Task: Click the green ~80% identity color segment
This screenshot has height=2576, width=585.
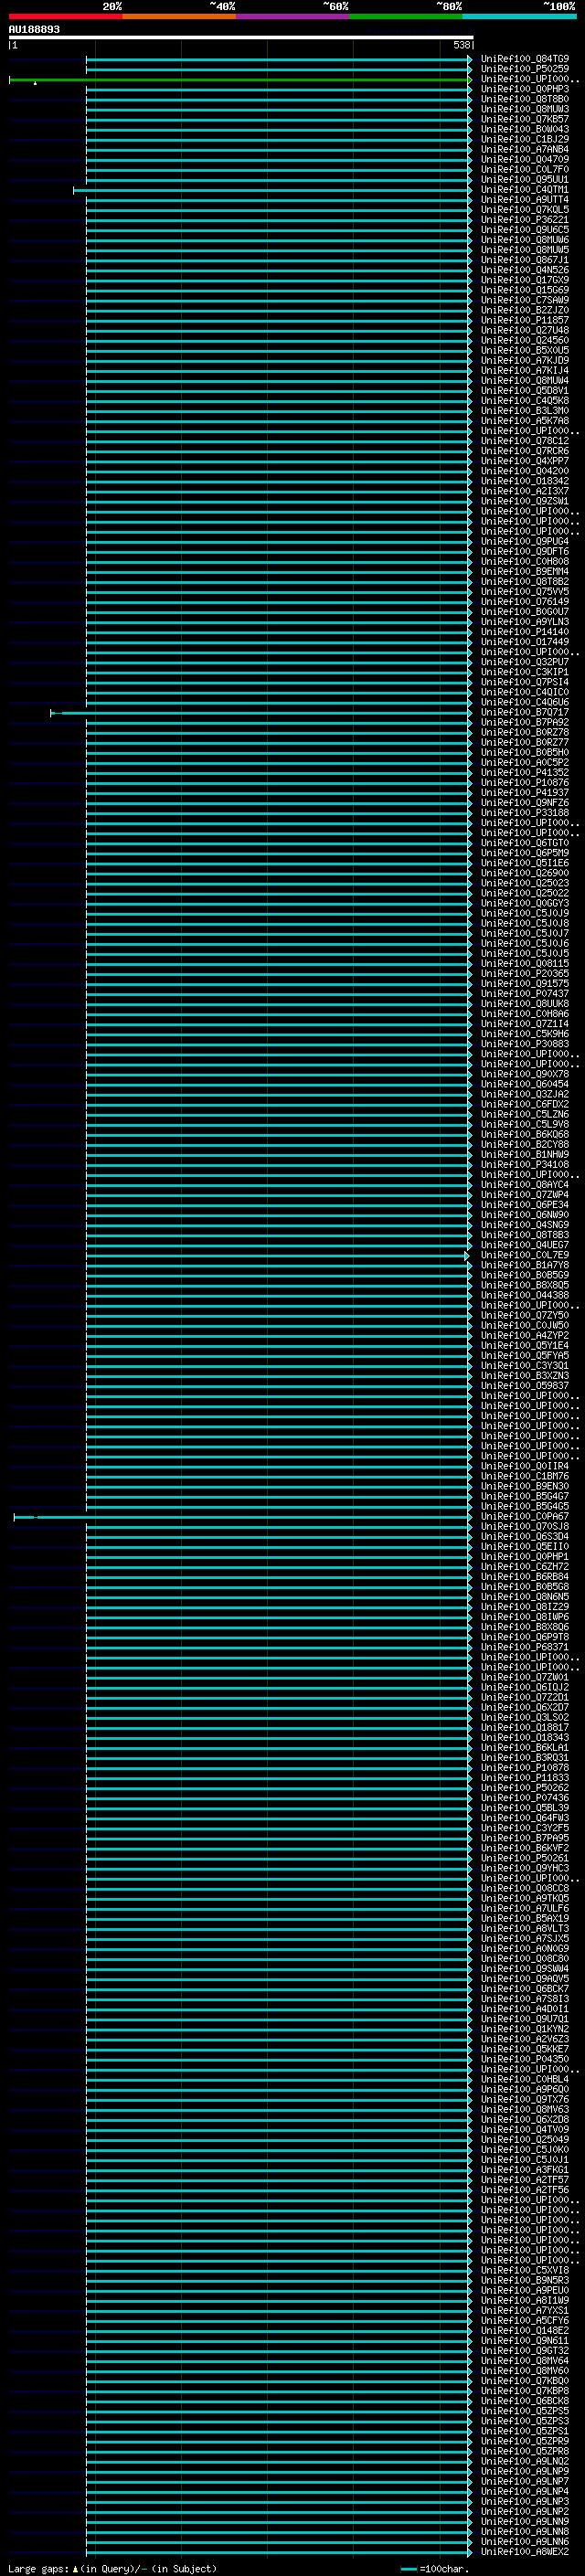Action: [x=406, y=16]
